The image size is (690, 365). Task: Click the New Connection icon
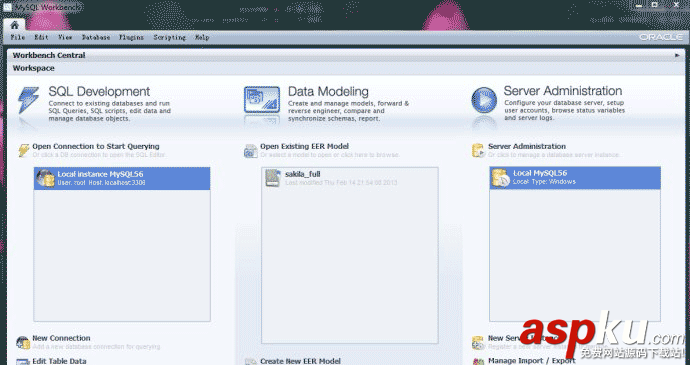coord(23,342)
